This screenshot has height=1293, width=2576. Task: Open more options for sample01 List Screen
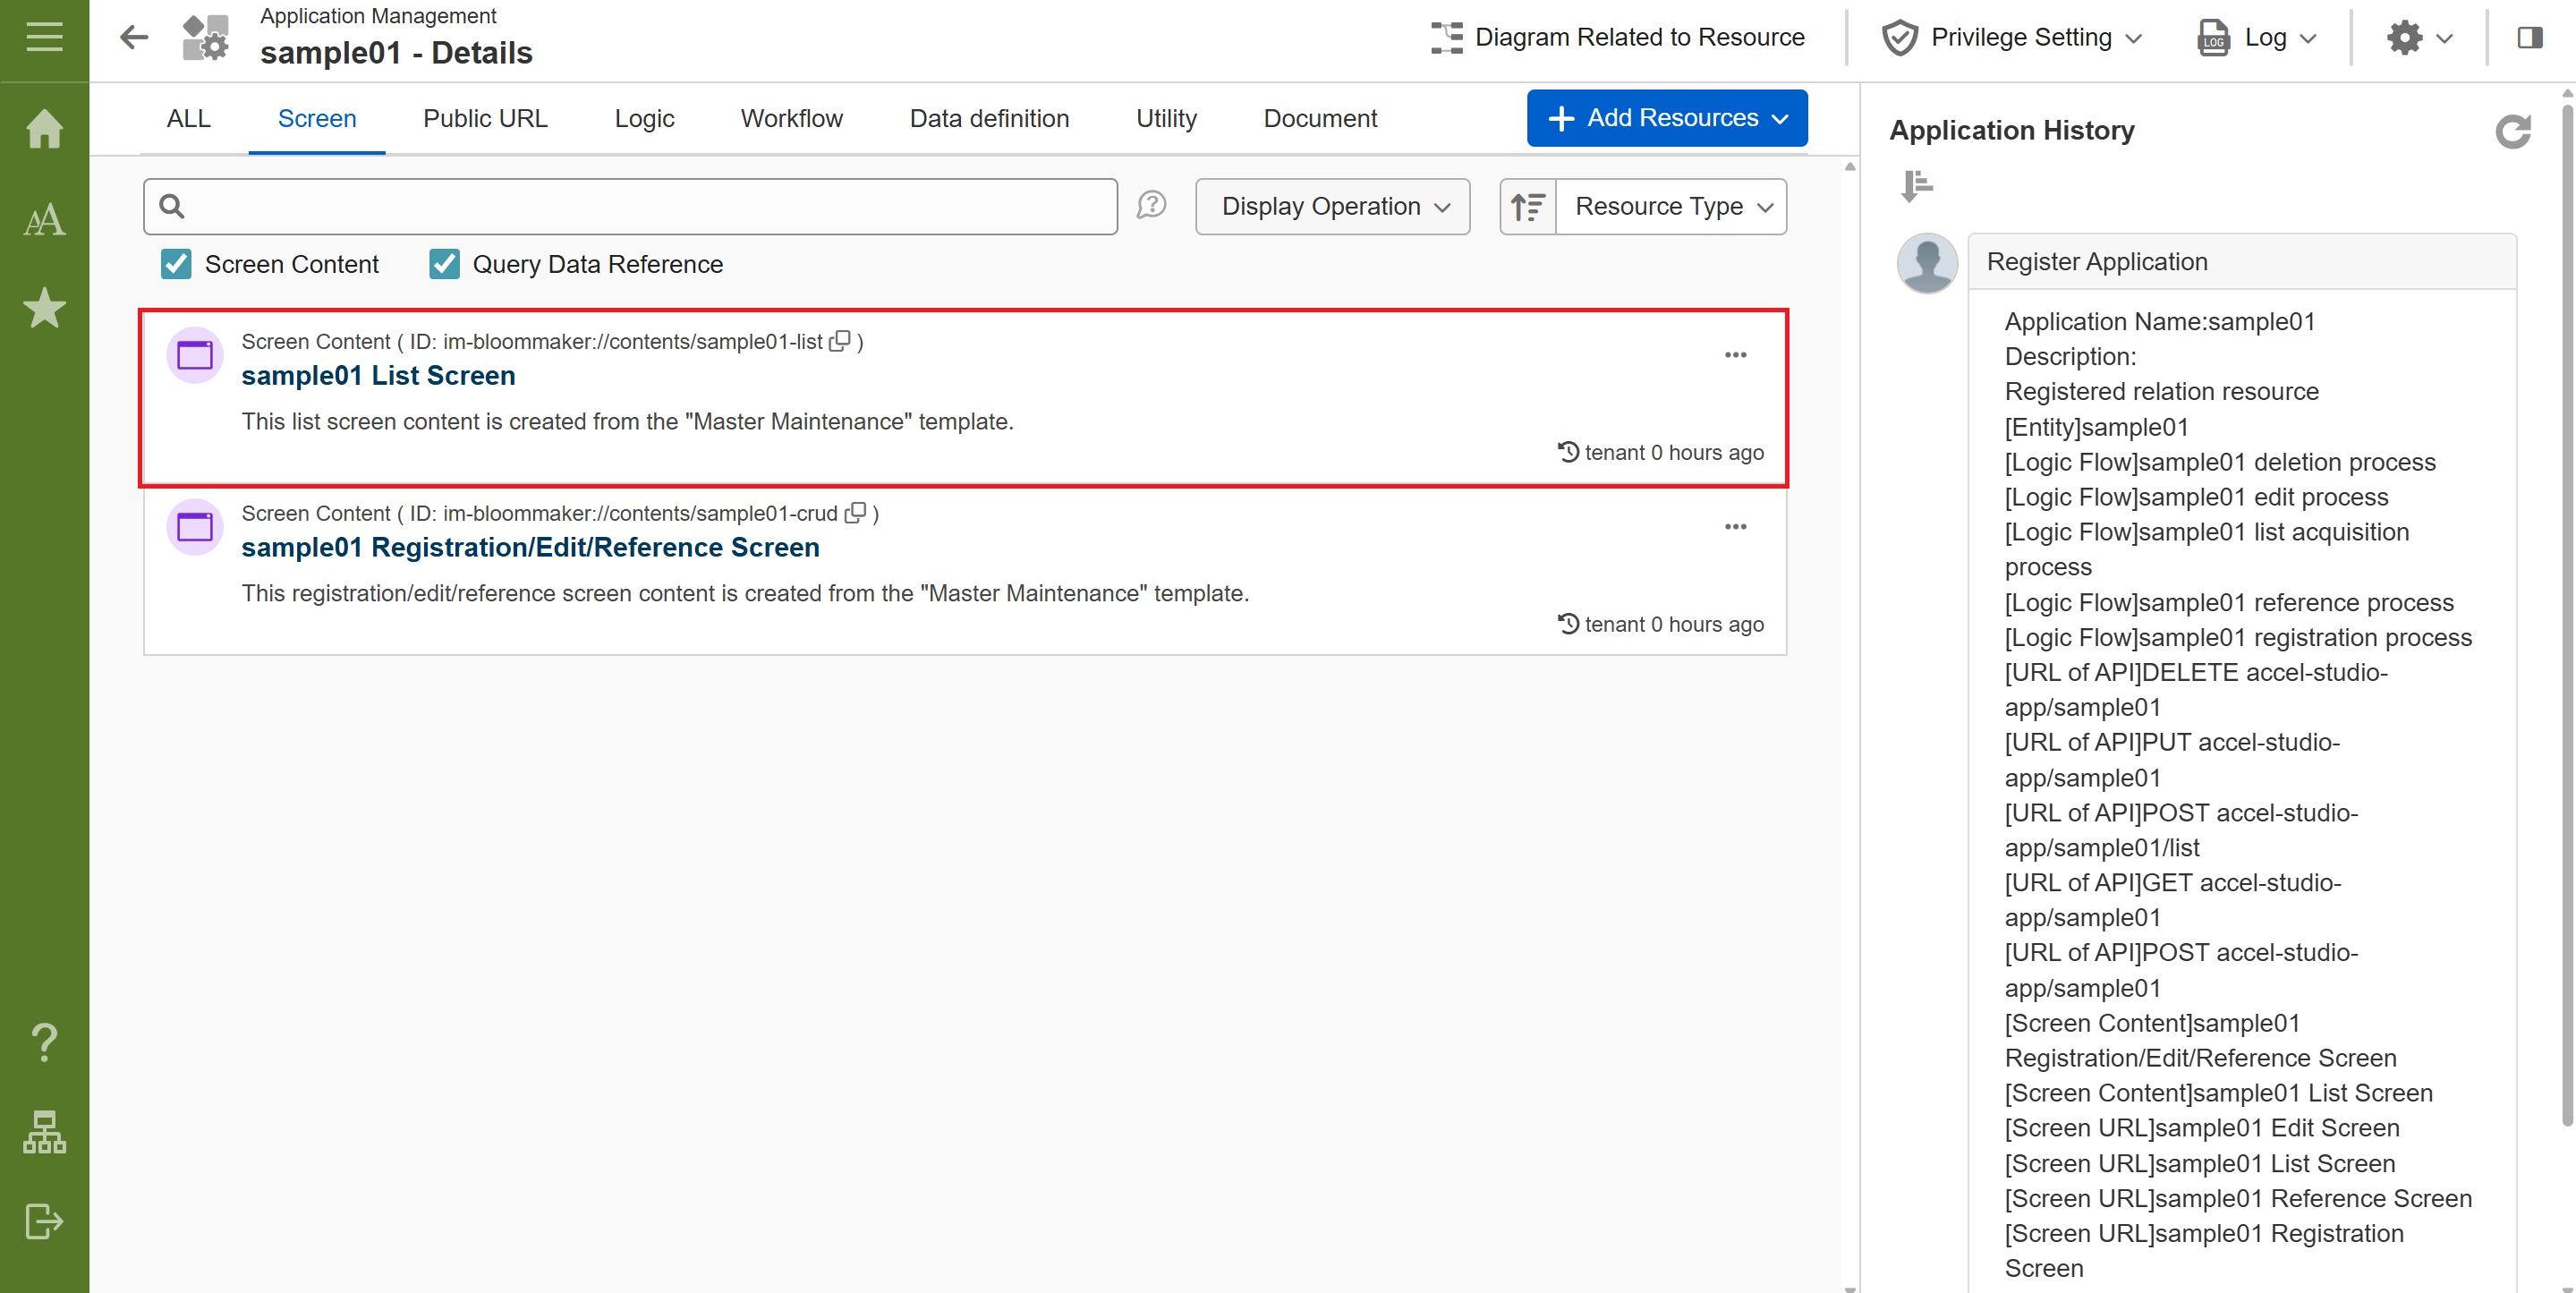click(x=1735, y=355)
